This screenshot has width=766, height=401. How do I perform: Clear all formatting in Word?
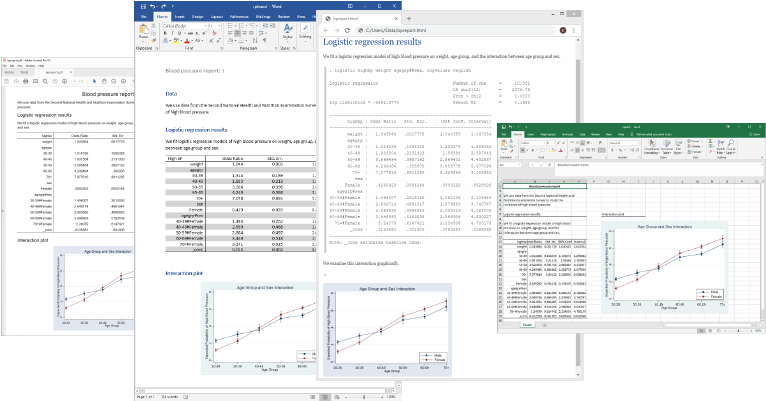coord(214,33)
